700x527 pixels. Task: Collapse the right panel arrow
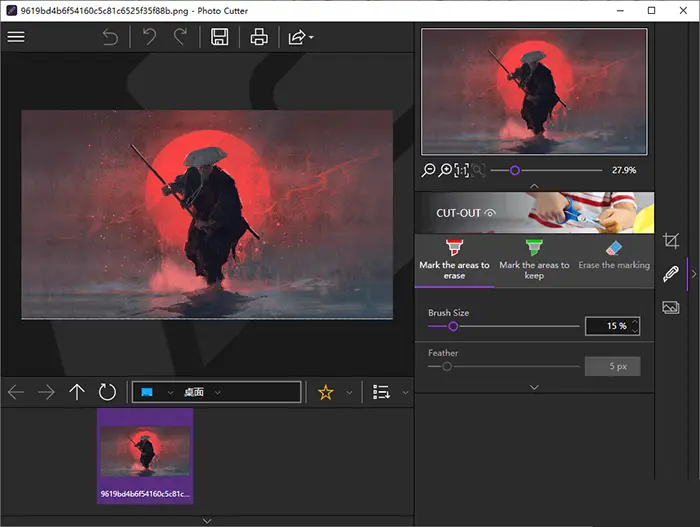pyautogui.click(x=694, y=274)
